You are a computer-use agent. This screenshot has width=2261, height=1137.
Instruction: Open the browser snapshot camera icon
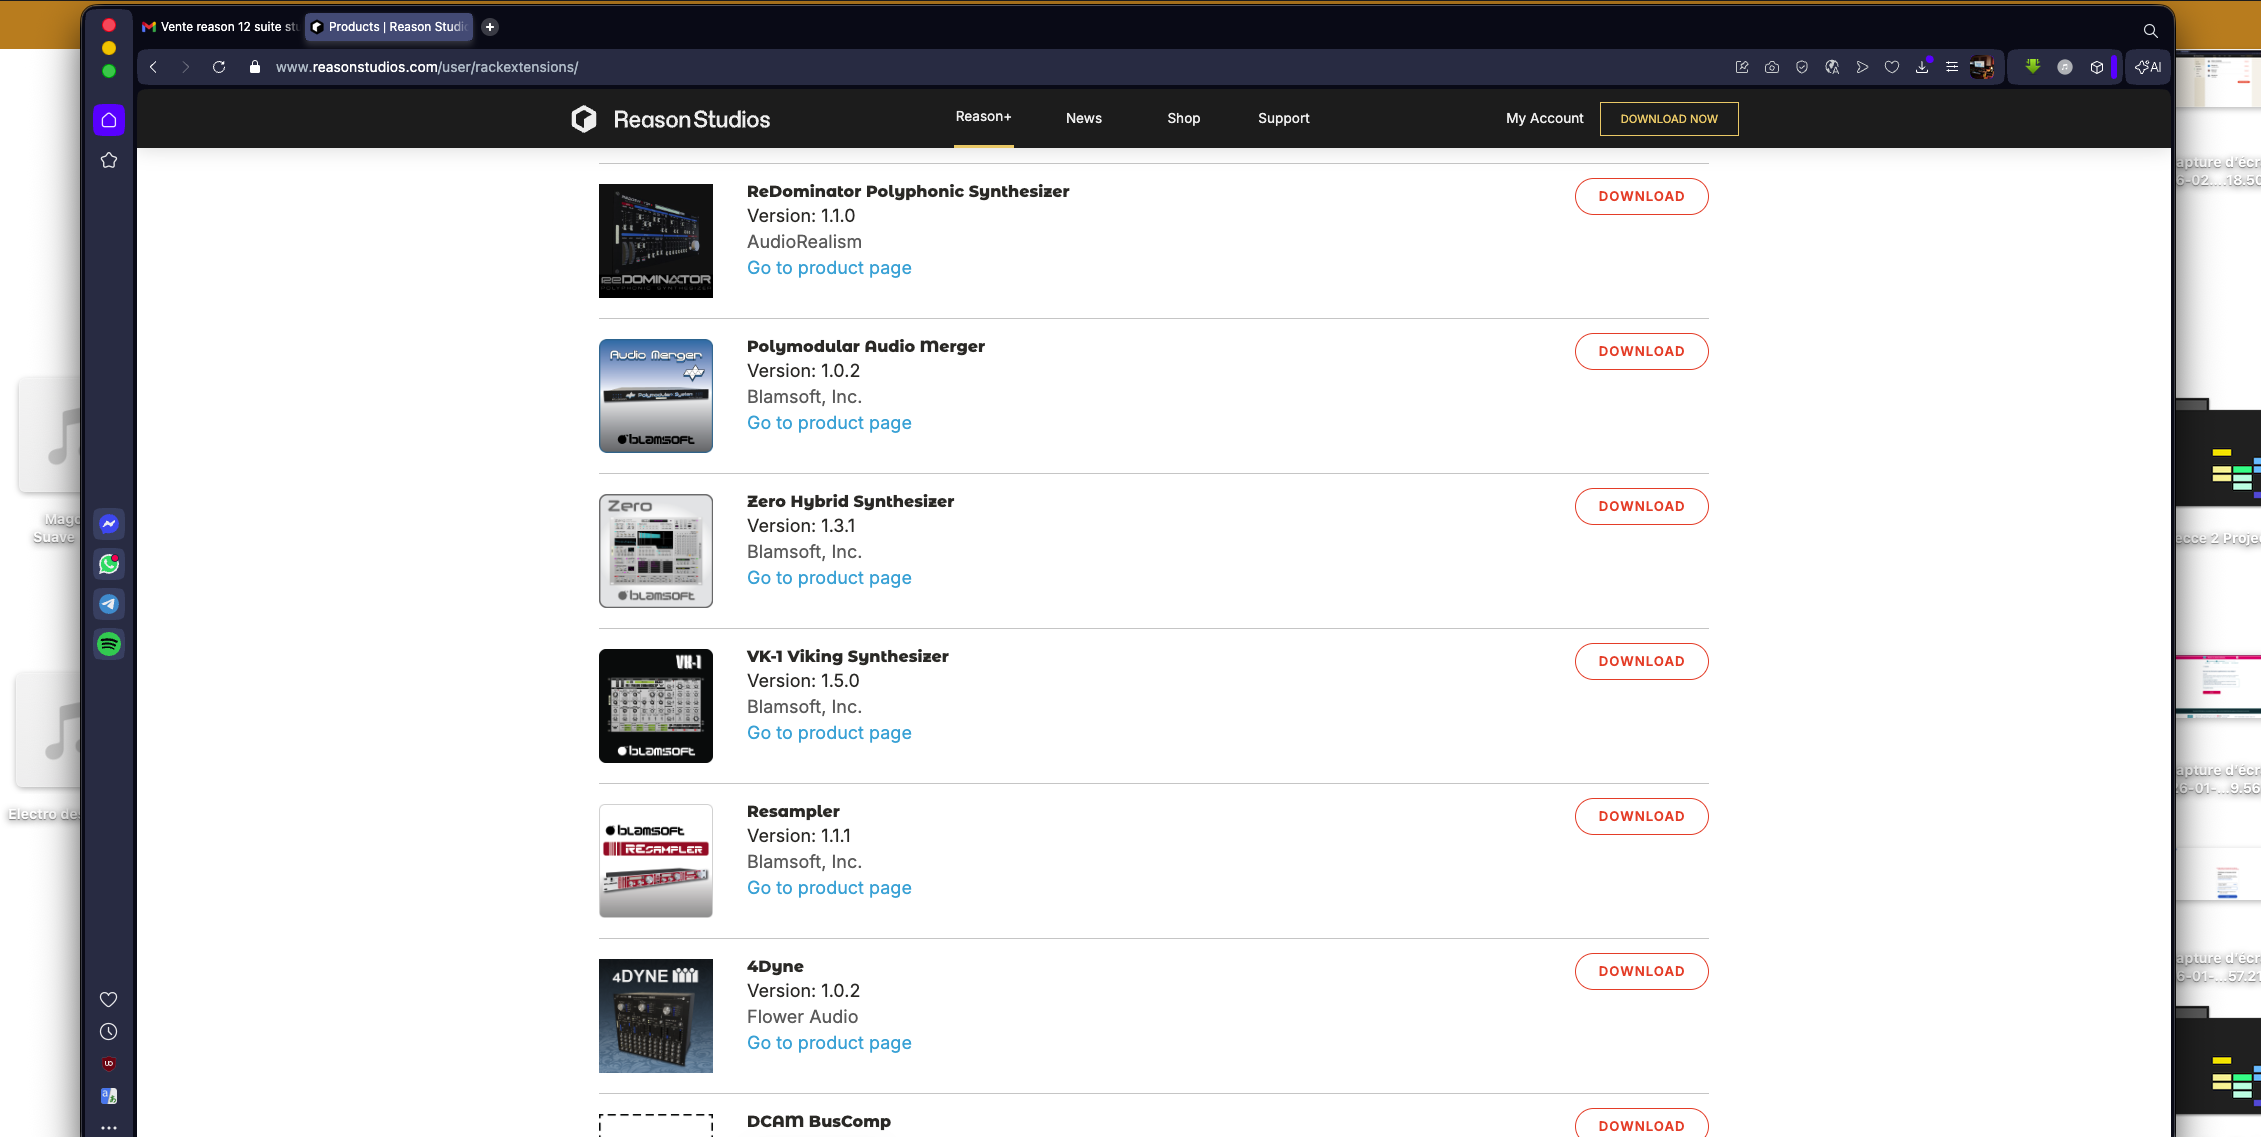tap(1772, 67)
